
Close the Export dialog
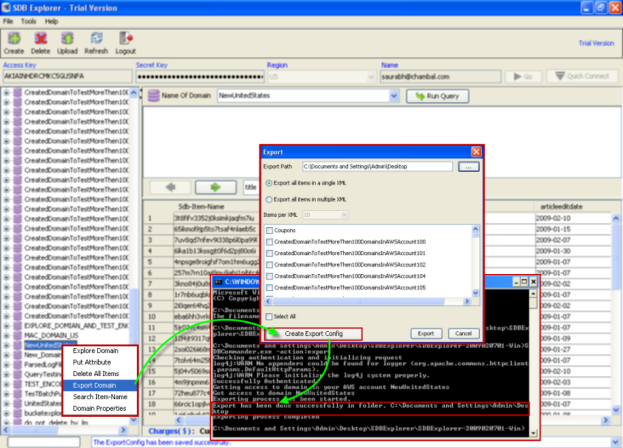(476, 152)
